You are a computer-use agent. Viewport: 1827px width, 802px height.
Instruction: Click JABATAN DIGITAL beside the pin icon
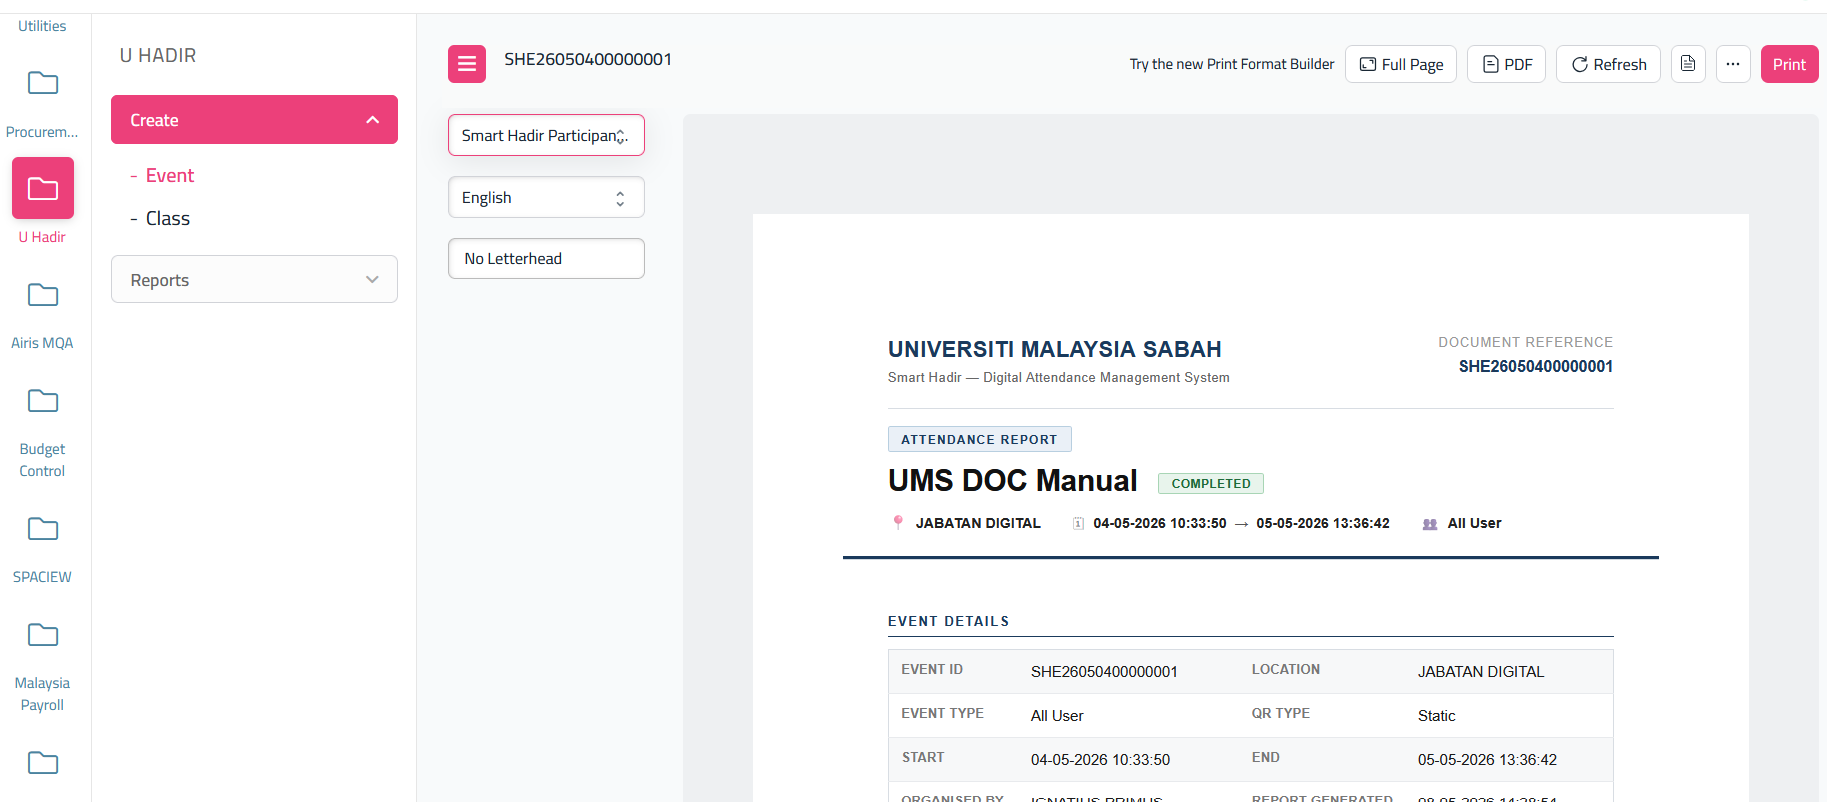(978, 523)
